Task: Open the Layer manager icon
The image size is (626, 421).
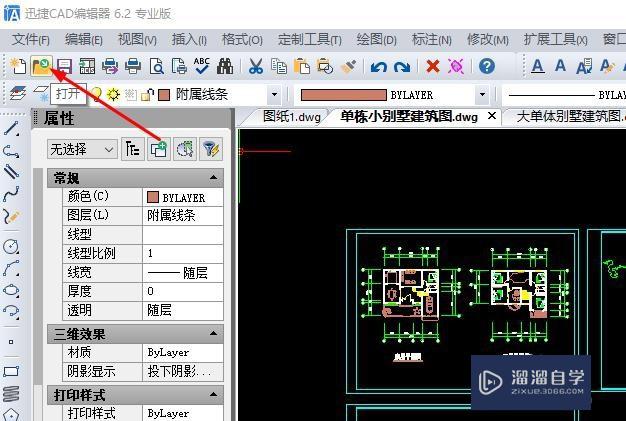Action: [x=18, y=94]
